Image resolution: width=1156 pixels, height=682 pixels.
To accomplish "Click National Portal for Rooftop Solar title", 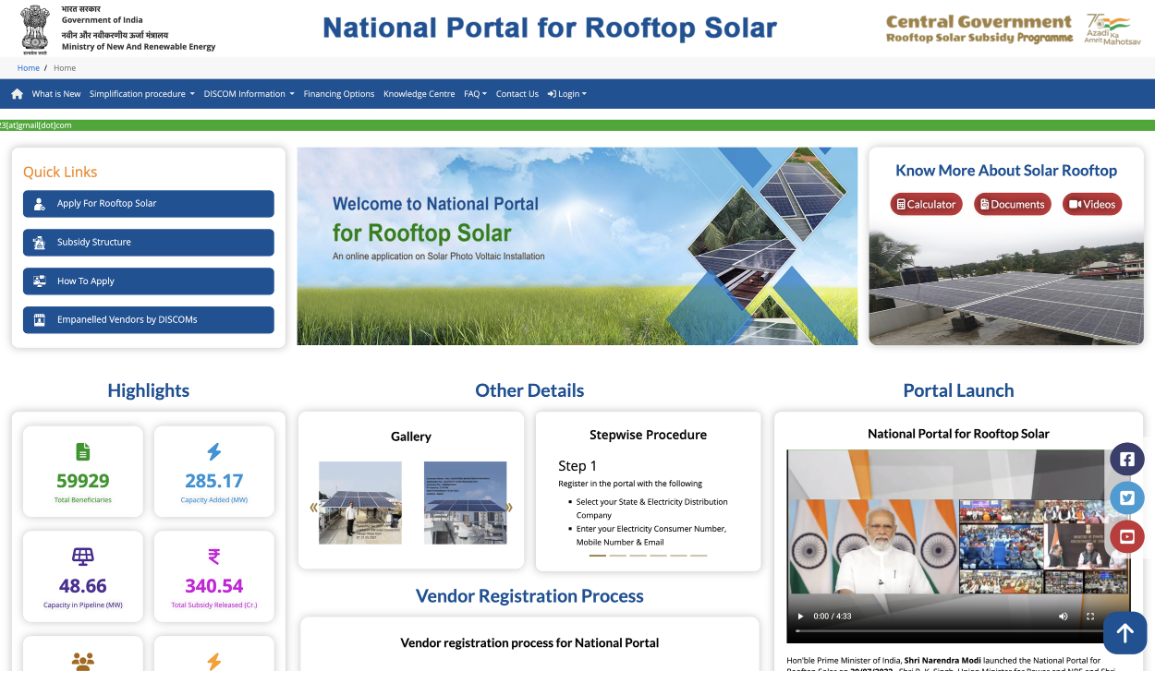I will [549, 28].
